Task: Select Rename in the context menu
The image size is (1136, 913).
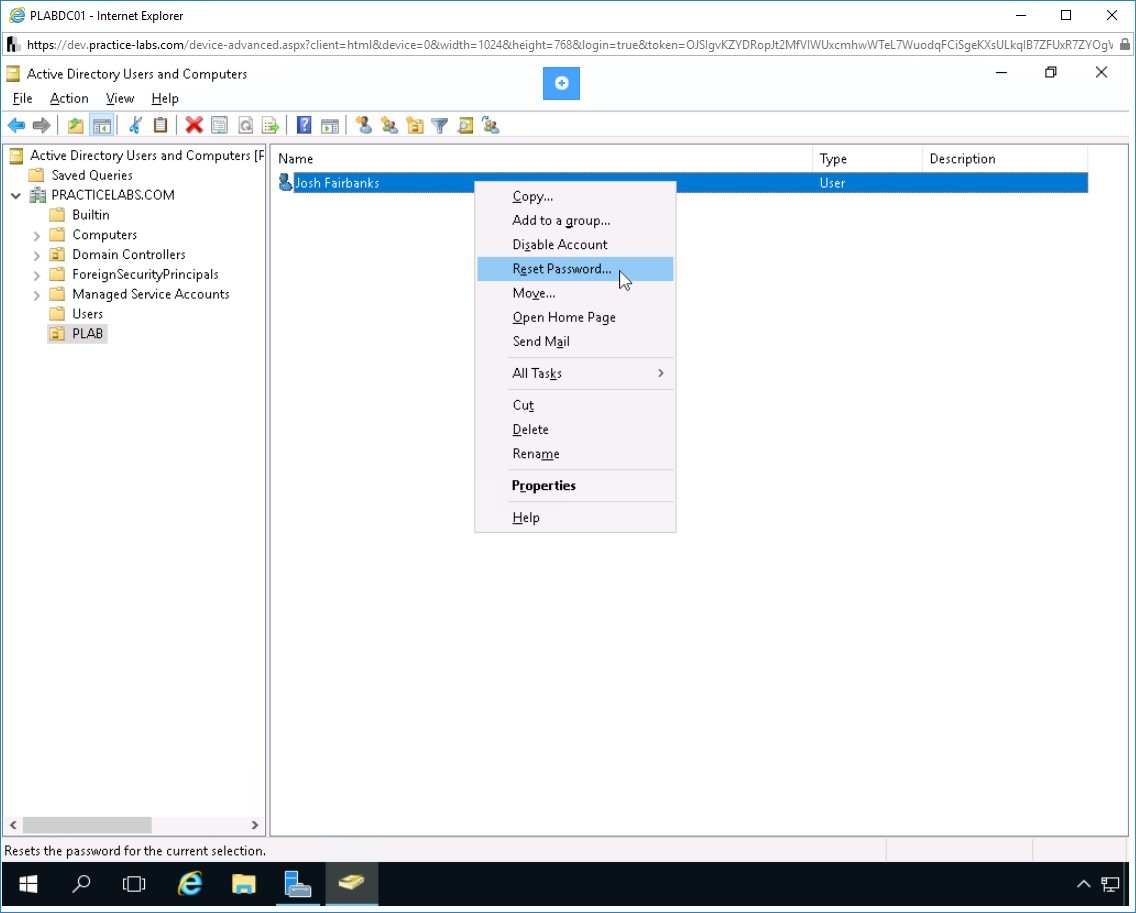Action: click(575, 454)
